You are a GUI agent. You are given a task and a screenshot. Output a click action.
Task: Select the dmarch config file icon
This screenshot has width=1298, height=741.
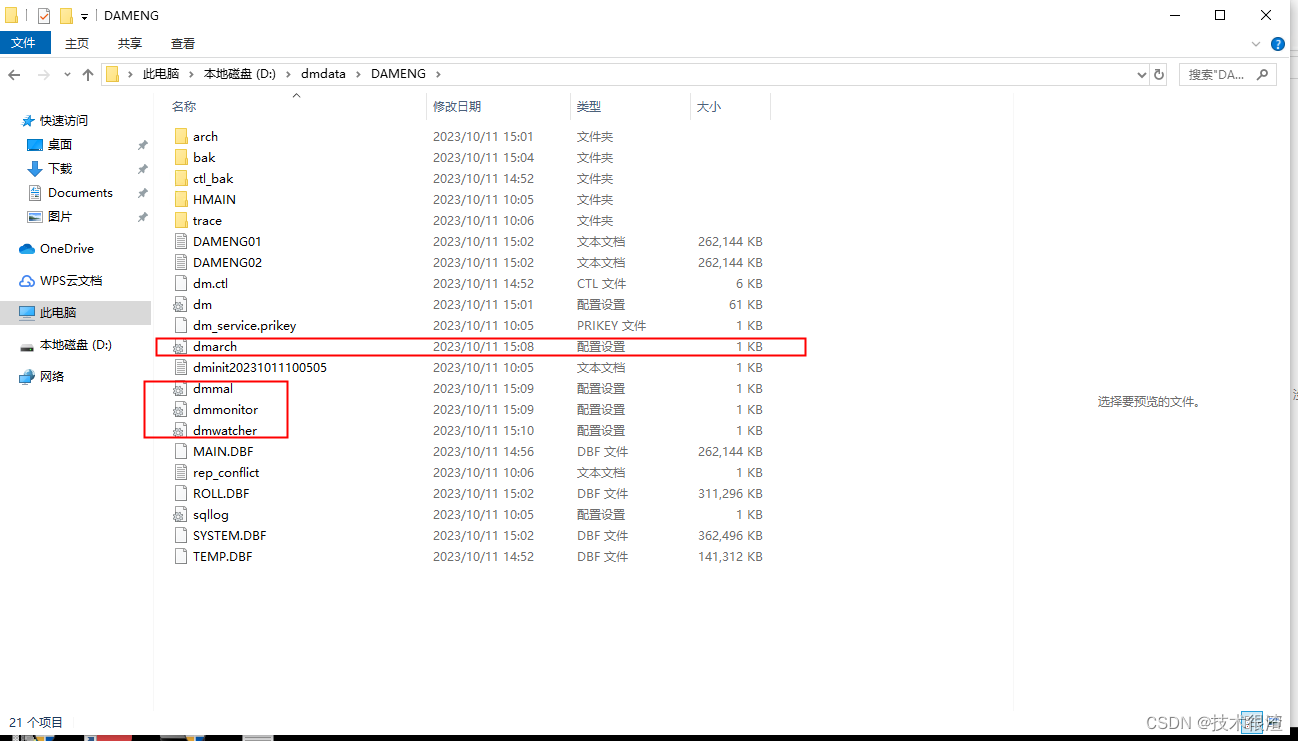[181, 346]
